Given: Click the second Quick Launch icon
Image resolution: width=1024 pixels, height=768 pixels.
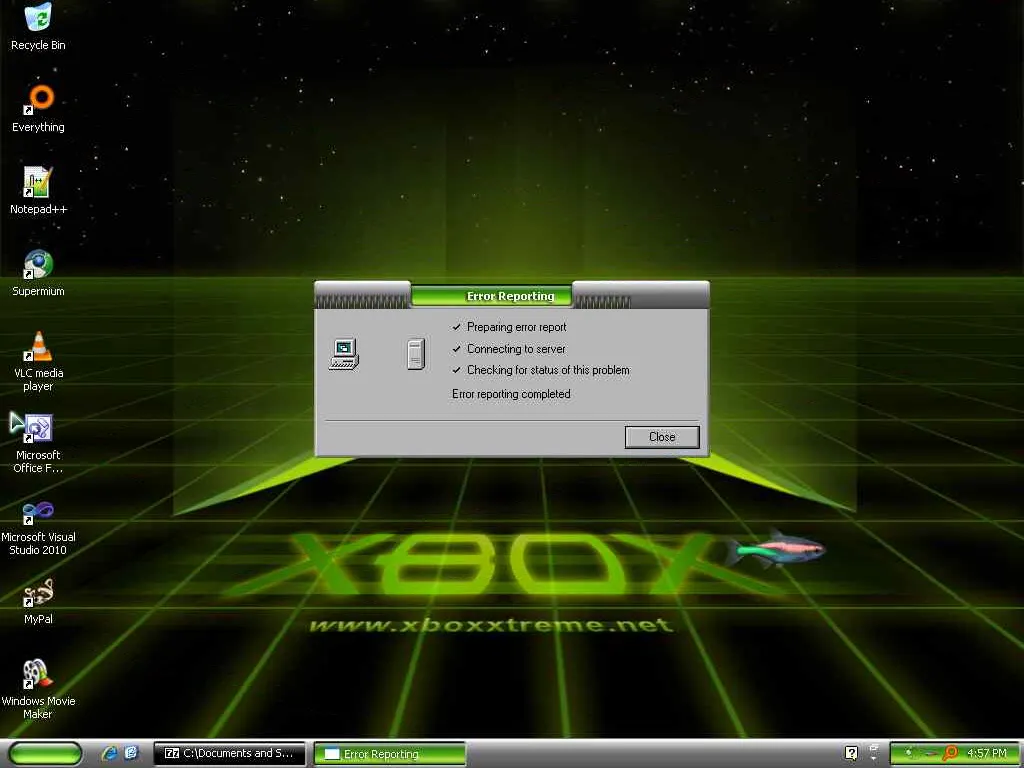Looking at the screenshot, I should pyautogui.click(x=131, y=754).
